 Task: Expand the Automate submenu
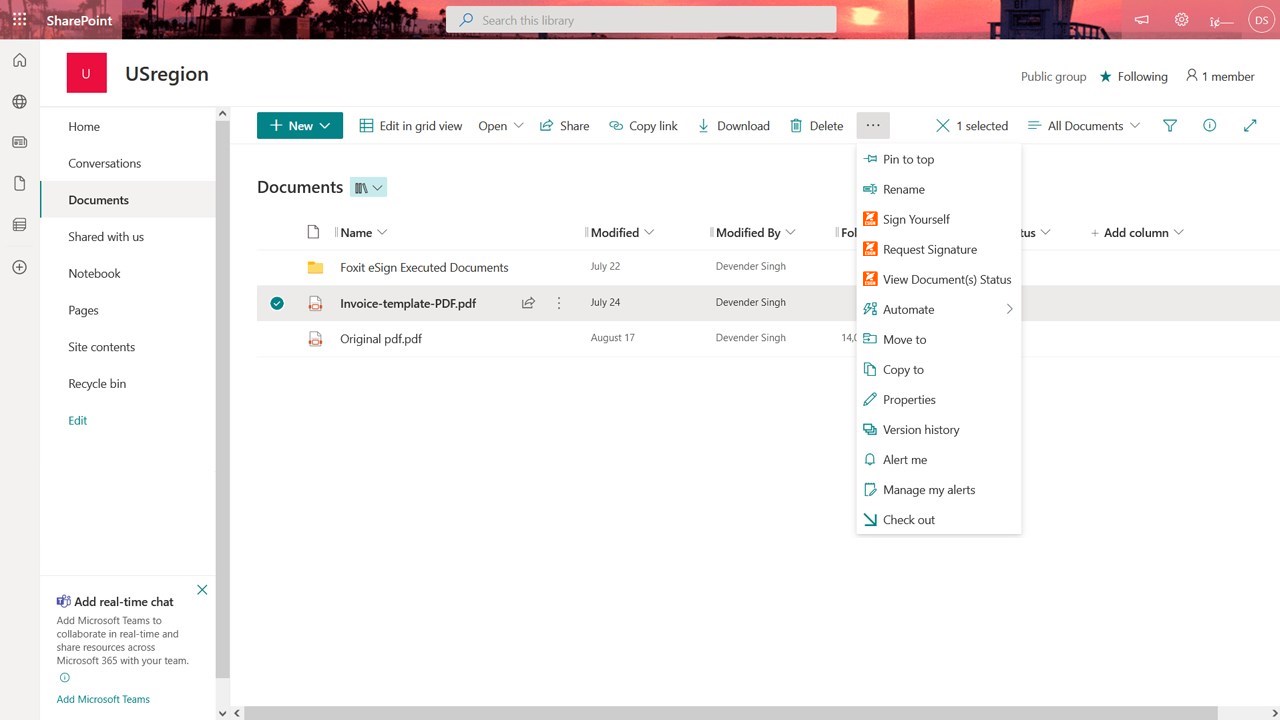939,309
